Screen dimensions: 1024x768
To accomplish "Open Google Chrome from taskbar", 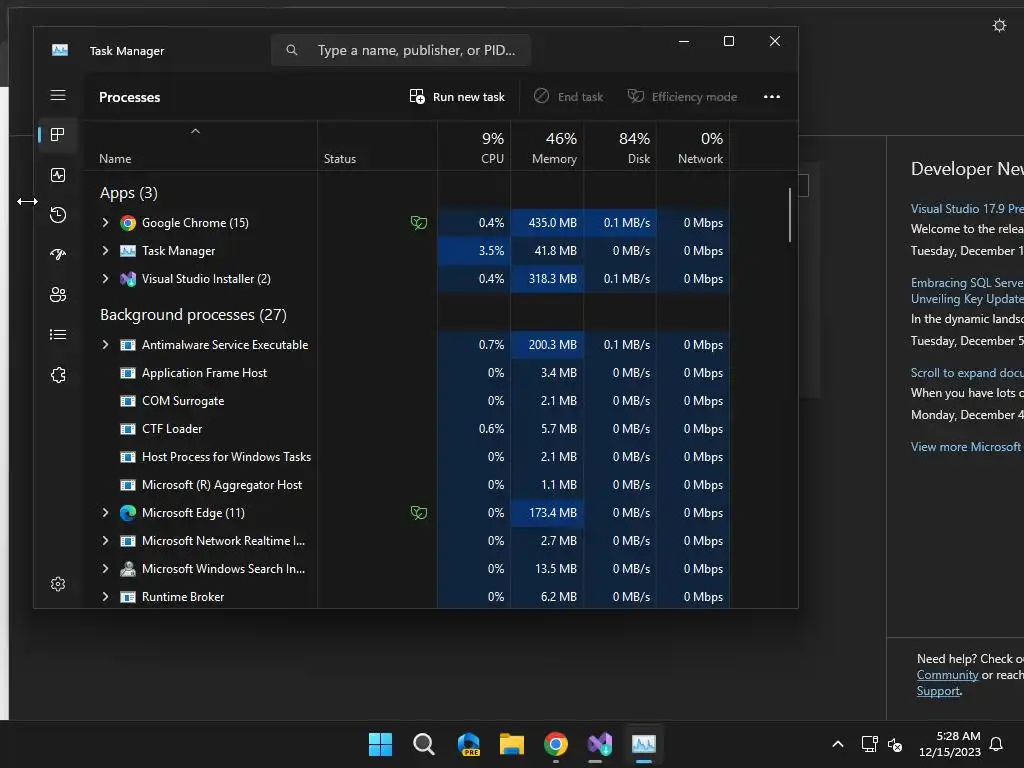I will 556,744.
